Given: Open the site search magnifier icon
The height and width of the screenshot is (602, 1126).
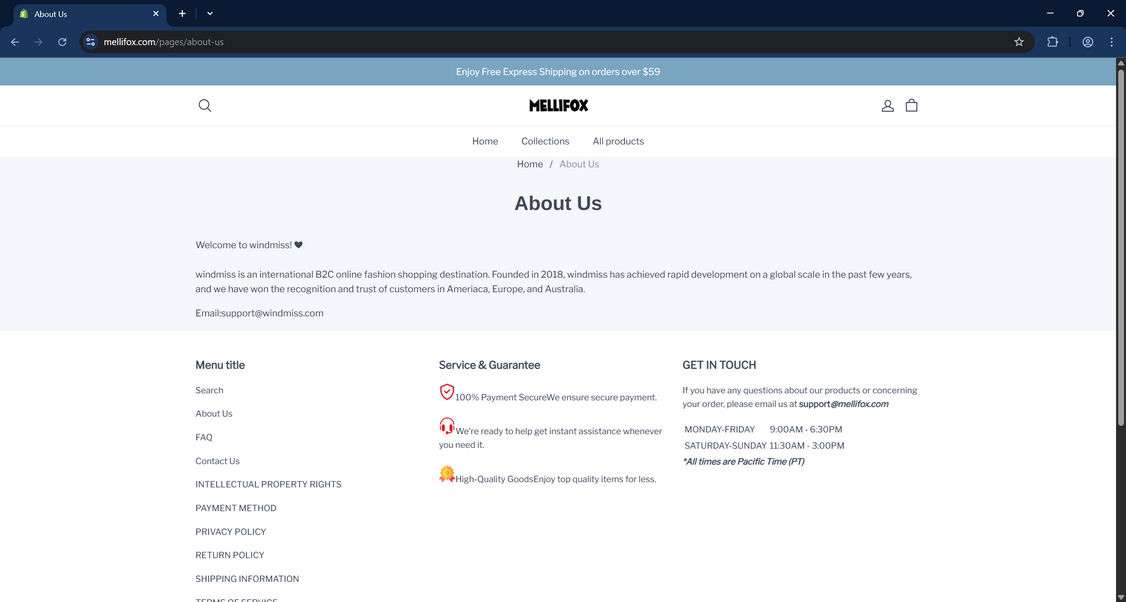Looking at the screenshot, I should [x=205, y=106].
